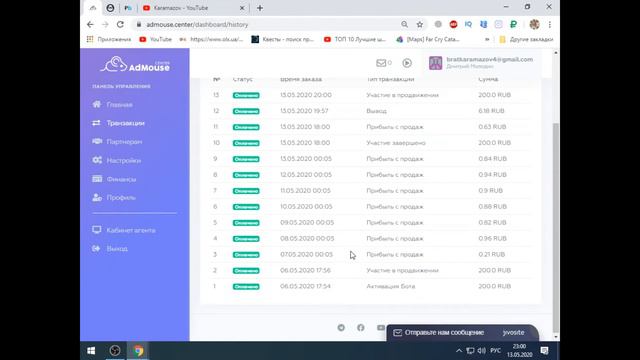
Task: Click the AdMouse logo
Action: [x=135, y=64]
